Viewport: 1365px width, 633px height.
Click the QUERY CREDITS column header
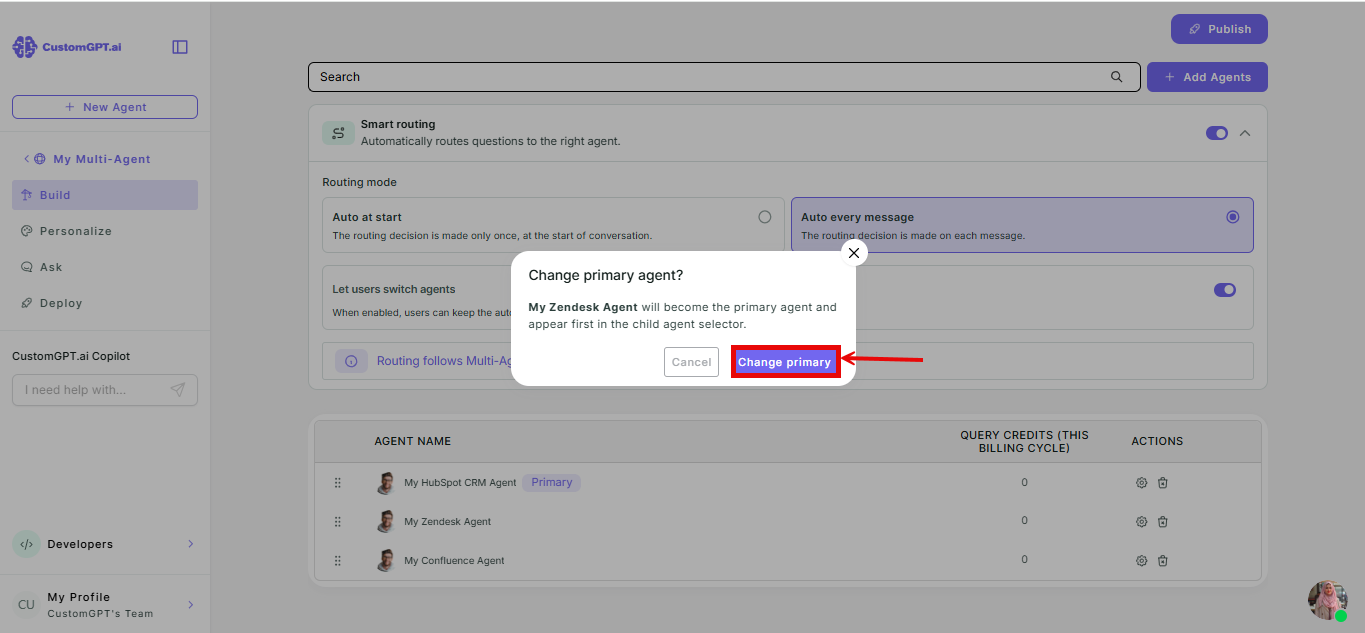pos(1025,442)
